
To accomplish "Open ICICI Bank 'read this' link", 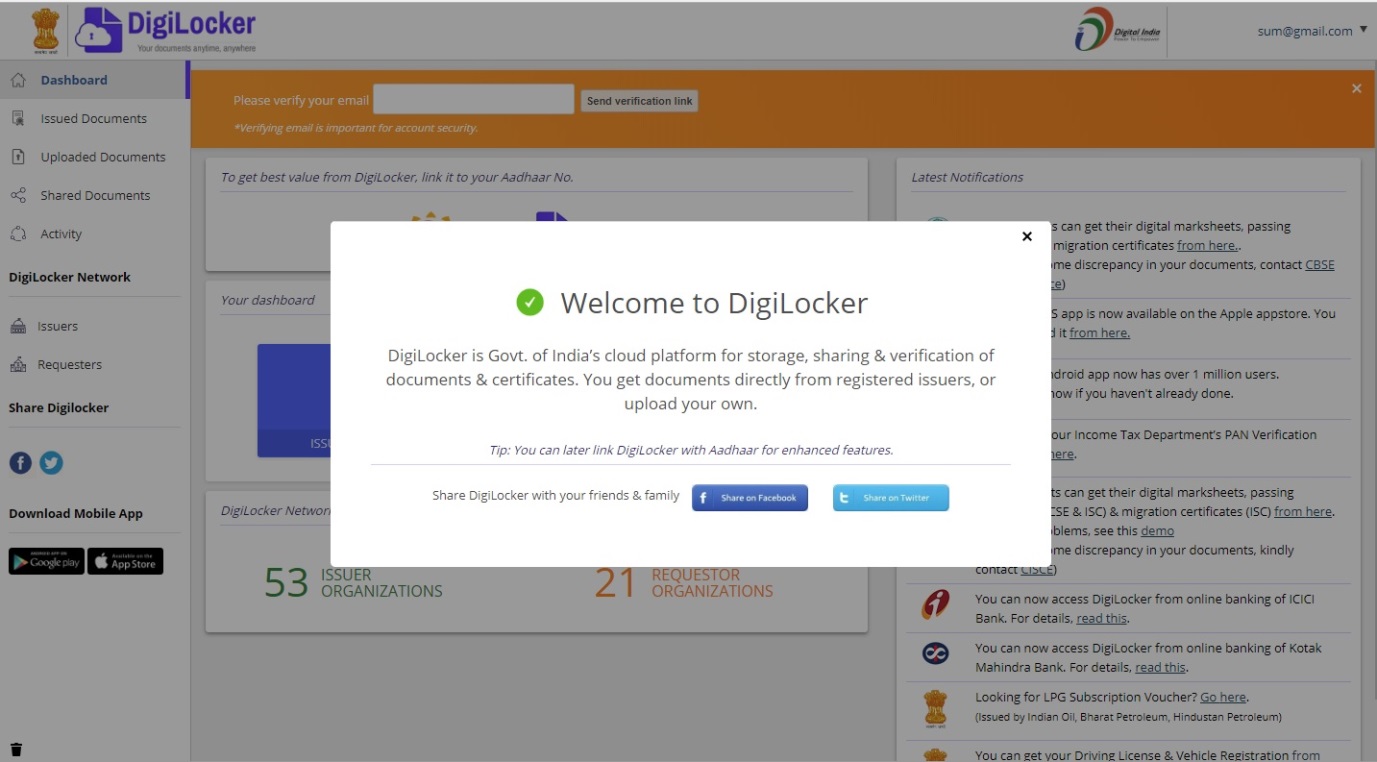I will click(x=1102, y=619).
